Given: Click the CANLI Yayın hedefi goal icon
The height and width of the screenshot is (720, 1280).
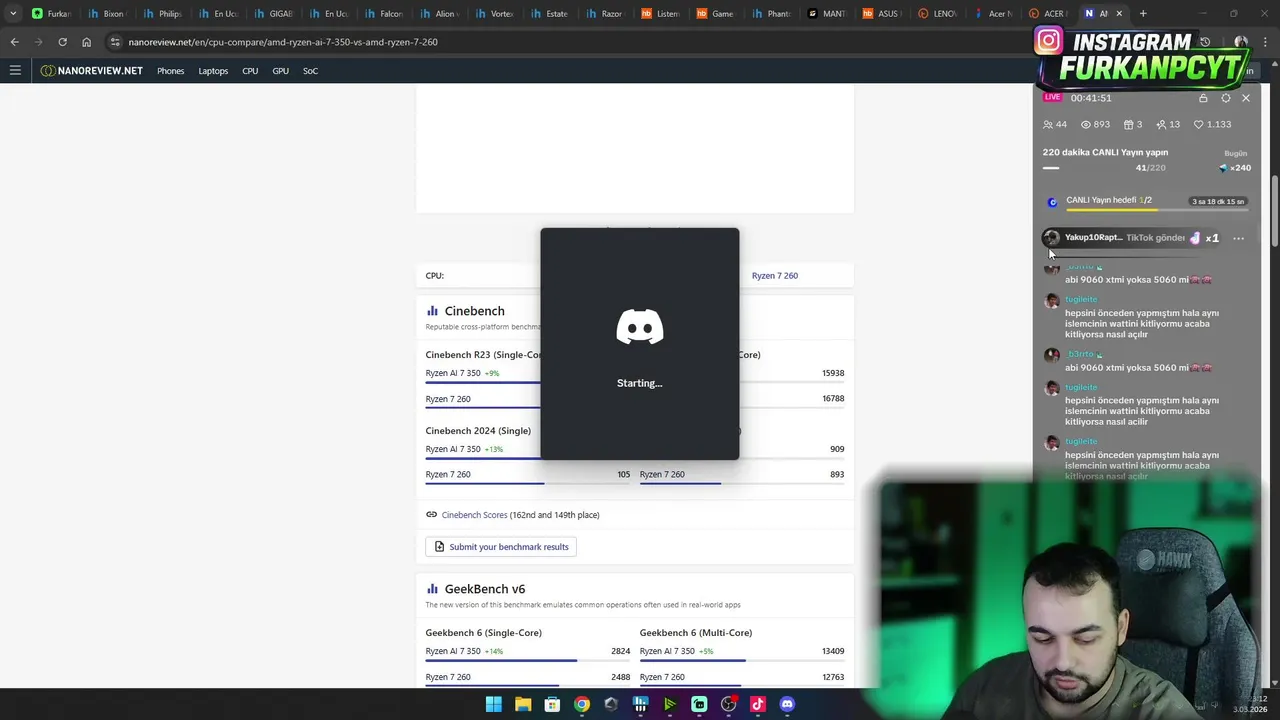Looking at the screenshot, I should [x=1052, y=202].
